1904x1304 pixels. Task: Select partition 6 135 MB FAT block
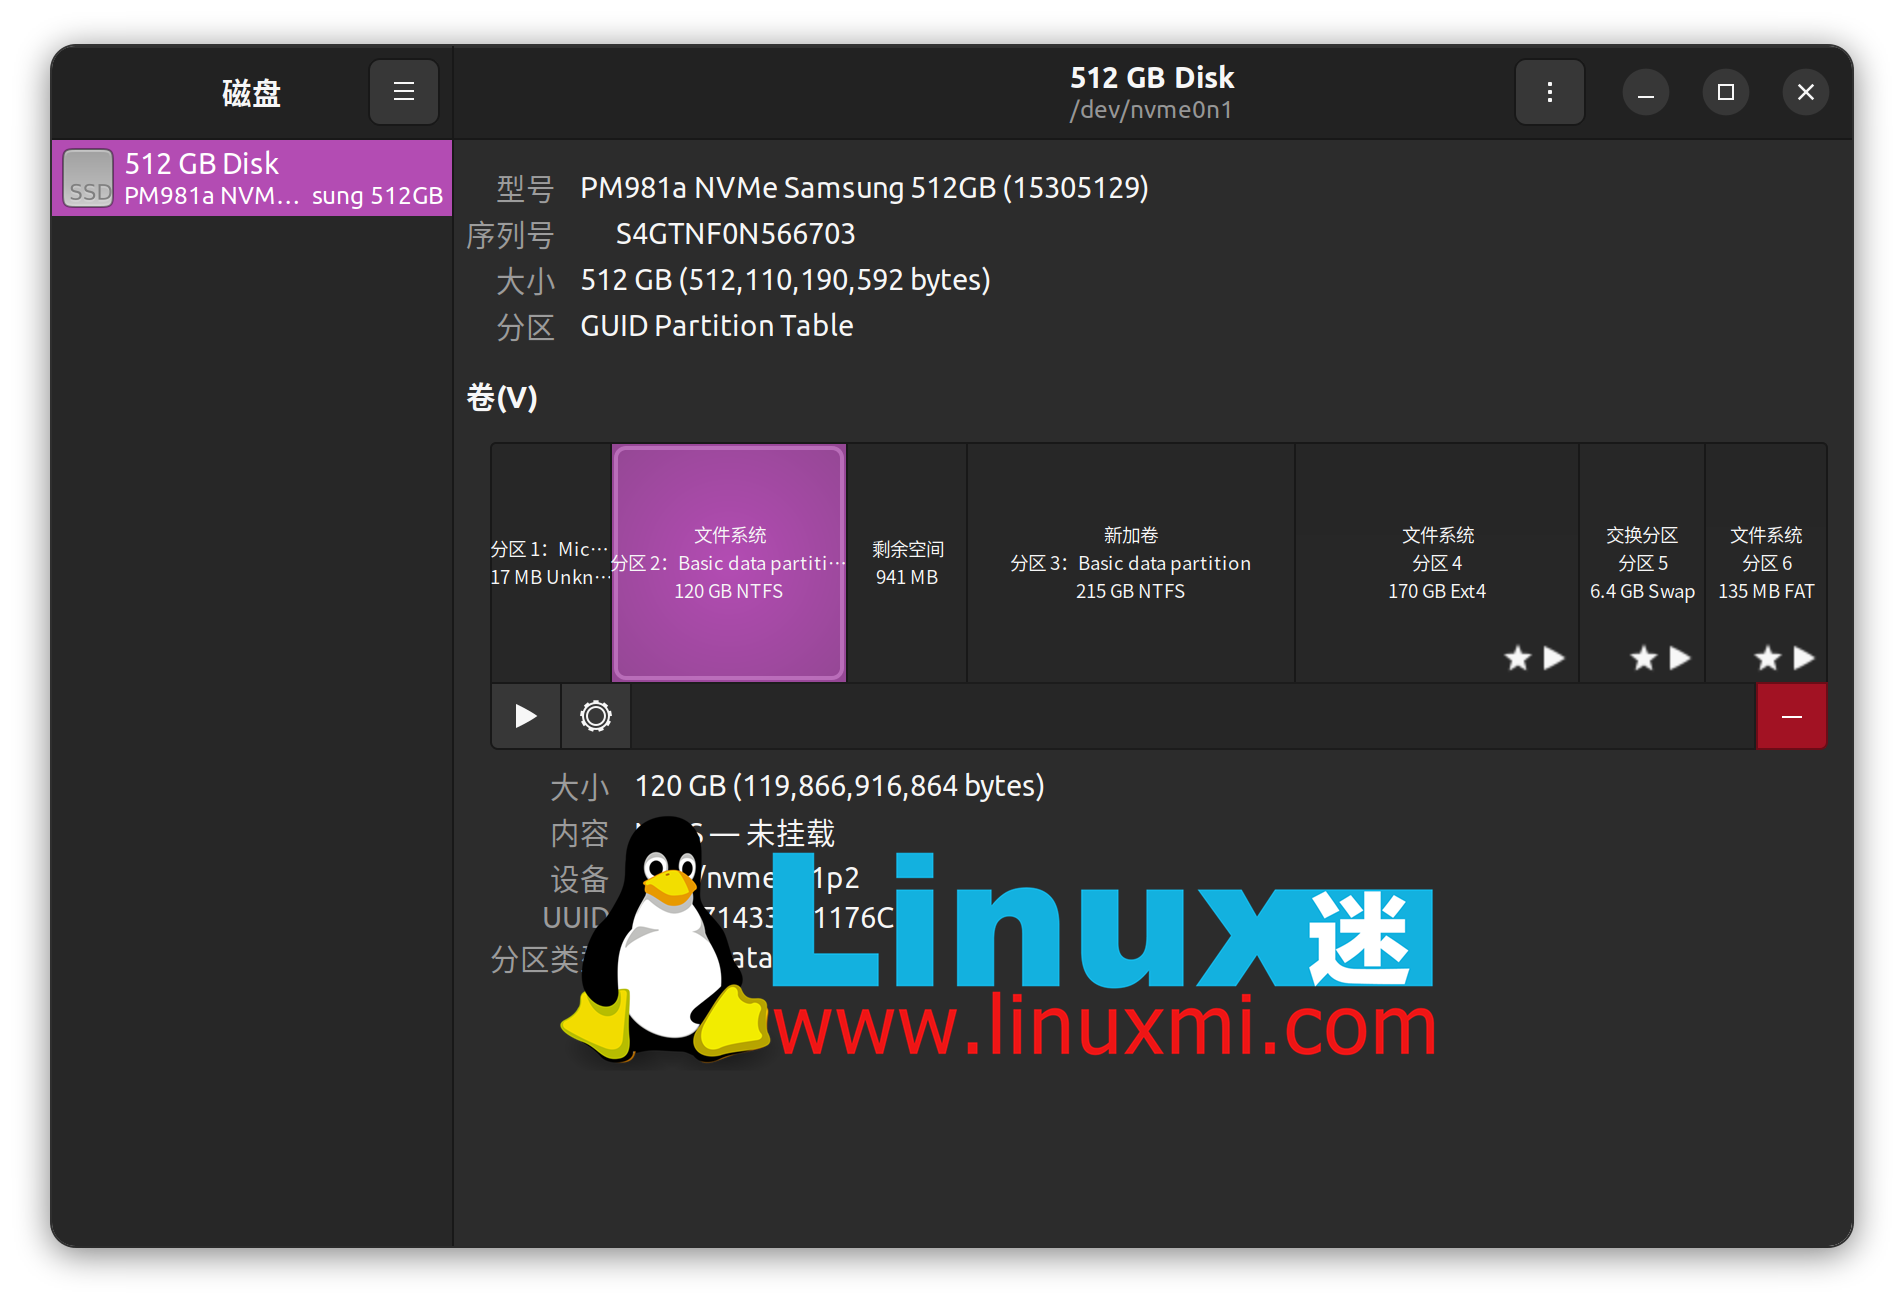click(1766, 563)
